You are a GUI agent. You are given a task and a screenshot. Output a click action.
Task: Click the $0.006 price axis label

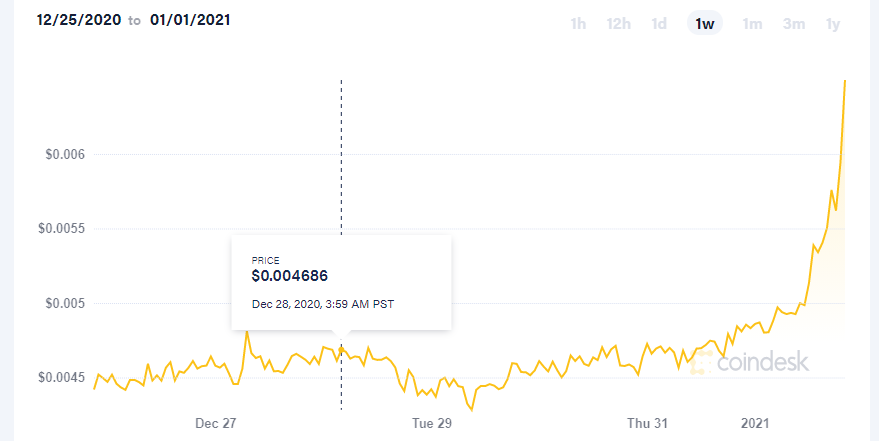point(64,154)
